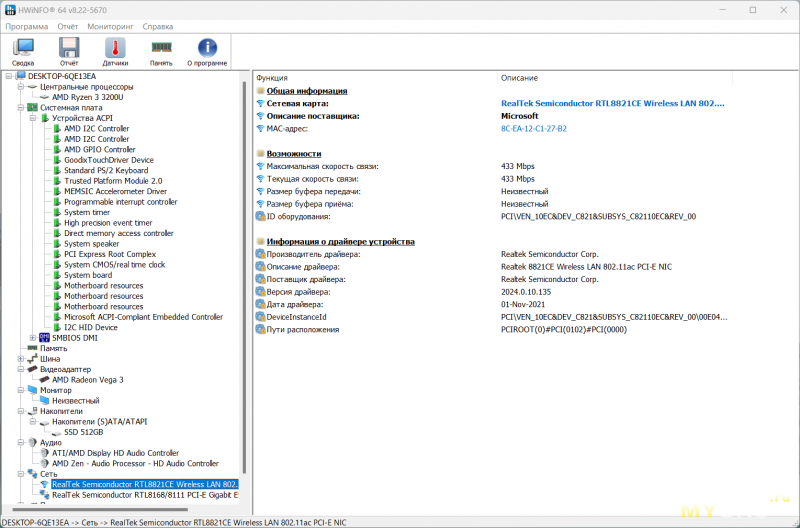Collapse the Сеть node

20,474
